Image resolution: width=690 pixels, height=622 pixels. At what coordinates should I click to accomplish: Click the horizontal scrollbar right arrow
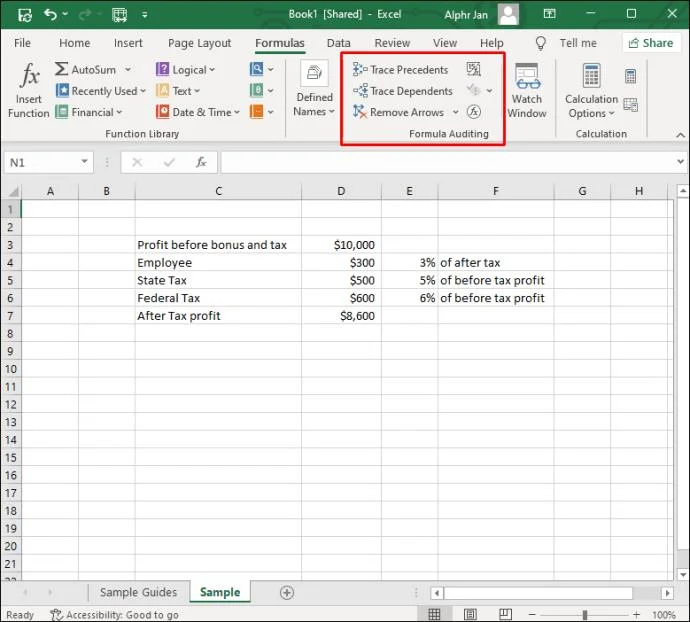point(668,593)
